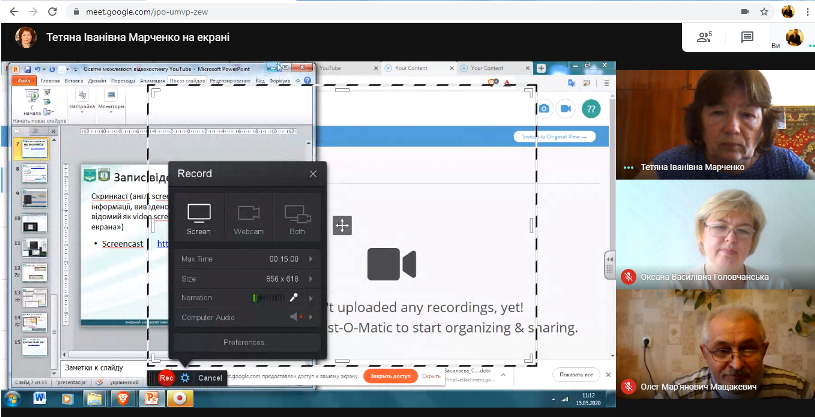This screenshot has width=815, height=417.
Task: Open PowerPoint Показ слайдов ribbon tab
Action: click(x=188, y=81)
